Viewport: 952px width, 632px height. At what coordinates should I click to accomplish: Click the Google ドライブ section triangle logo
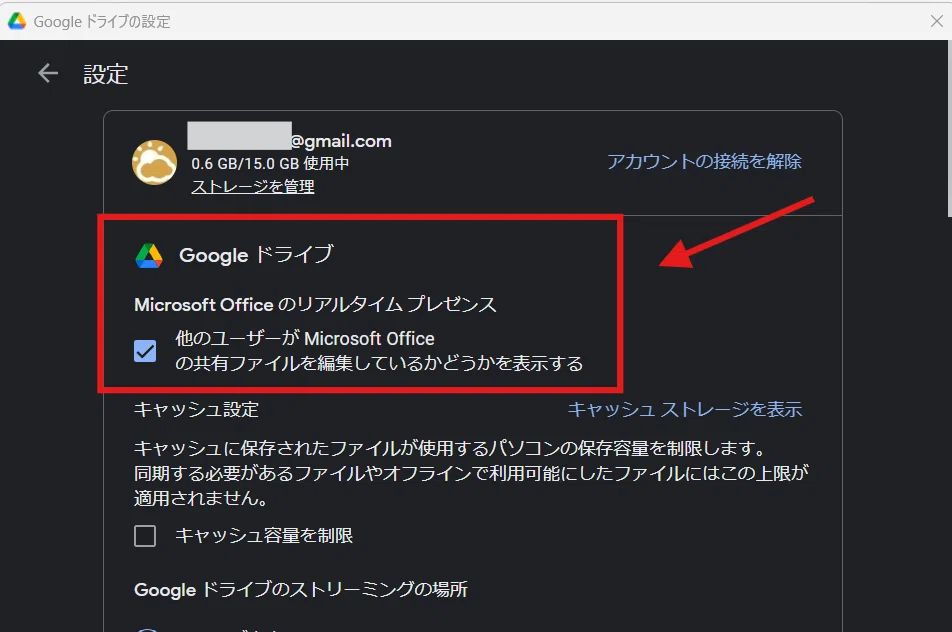coord(149,256)
